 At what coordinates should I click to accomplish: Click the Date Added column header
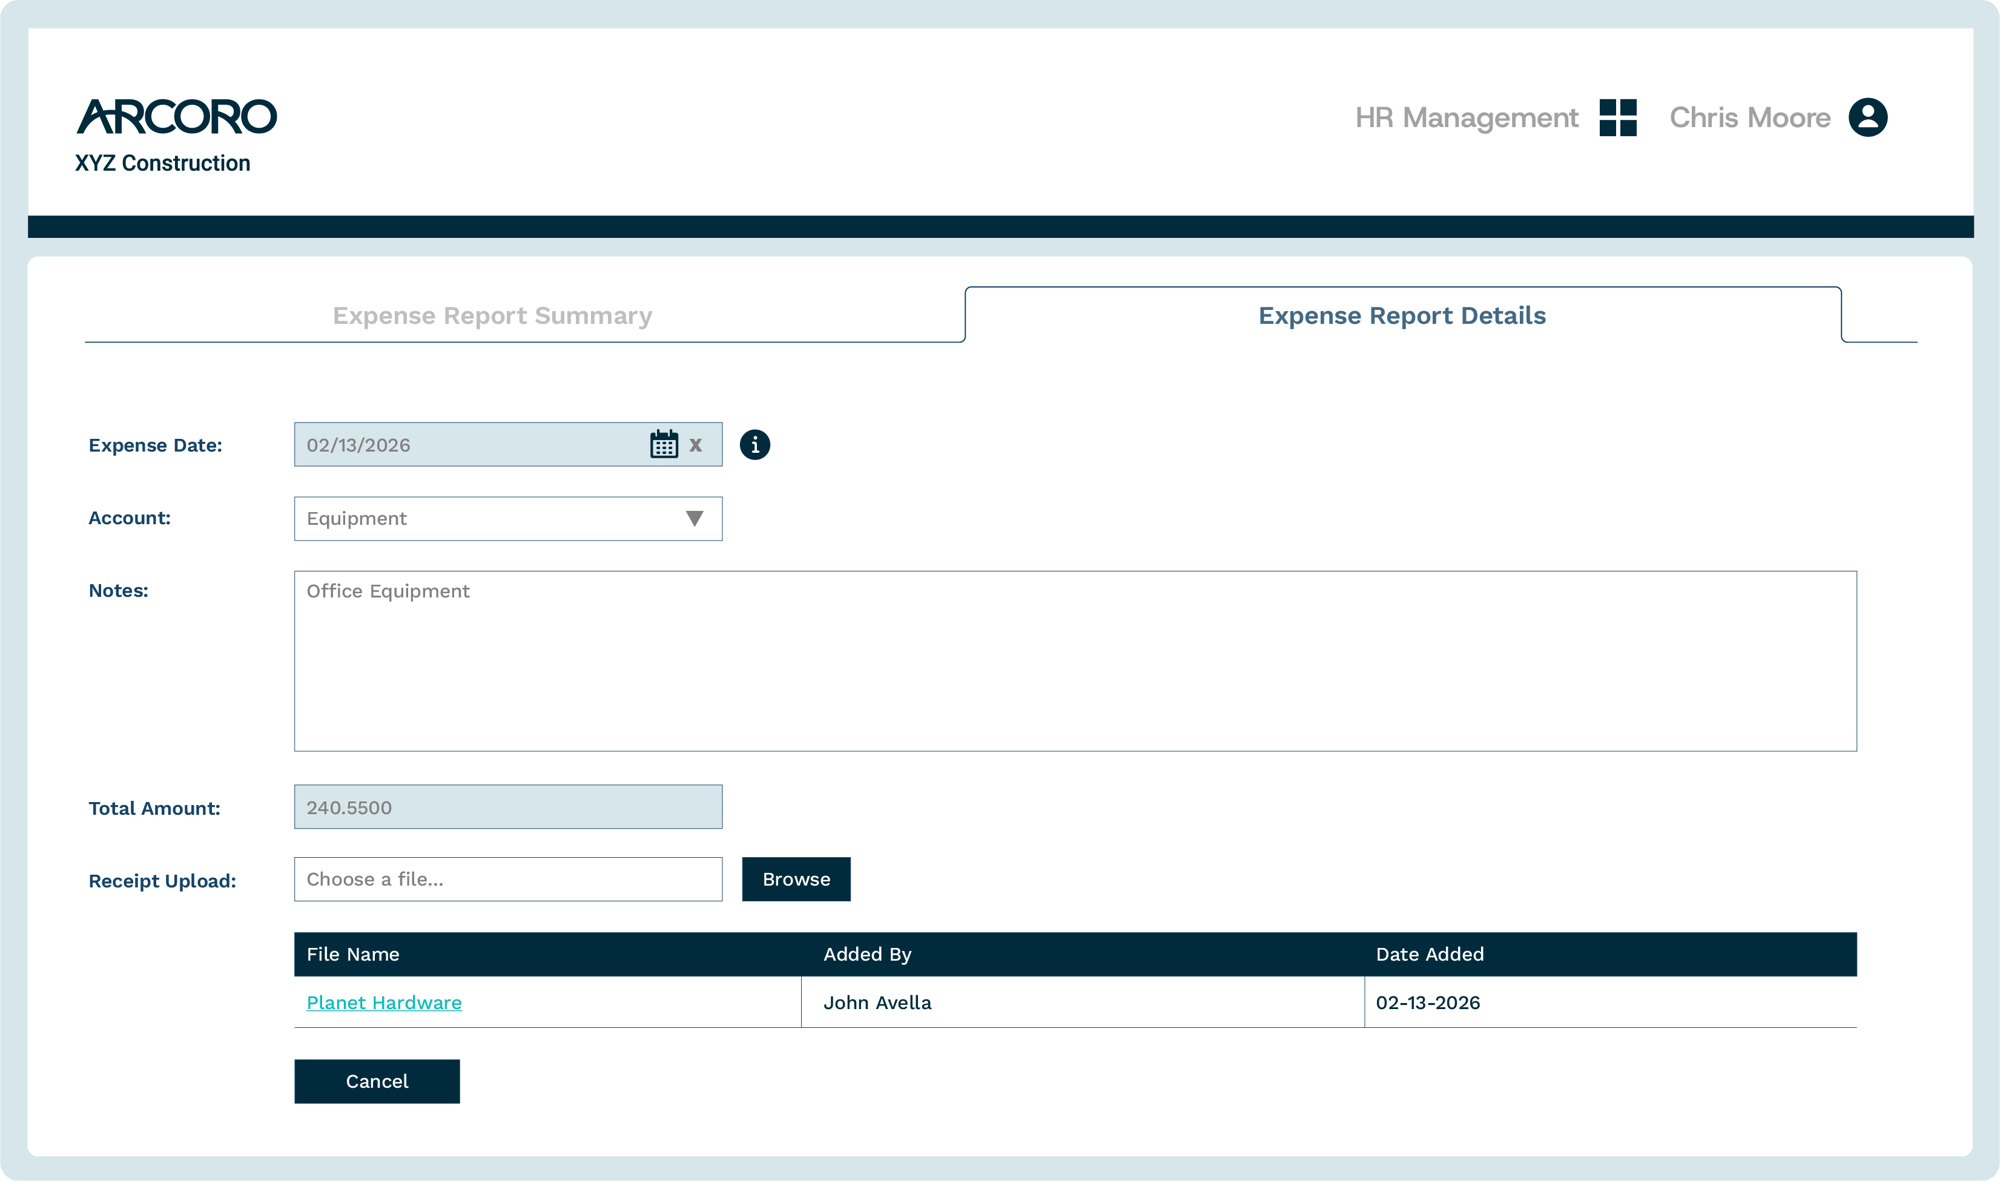[1430, 954]
